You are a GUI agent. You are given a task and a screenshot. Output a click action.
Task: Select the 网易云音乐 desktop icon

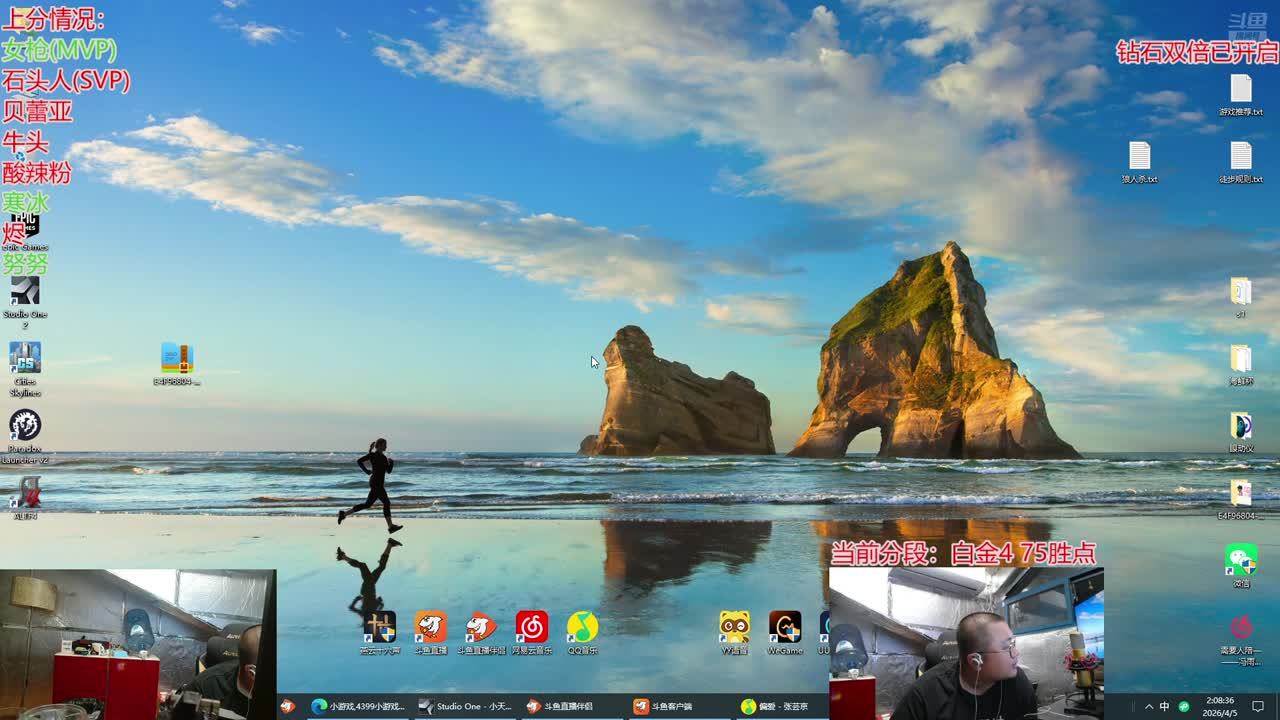[532, 628]
